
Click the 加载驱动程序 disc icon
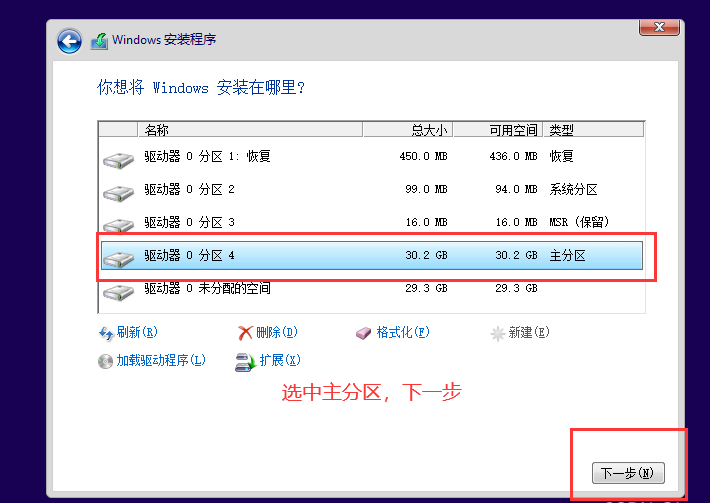(x=105, y=361)
